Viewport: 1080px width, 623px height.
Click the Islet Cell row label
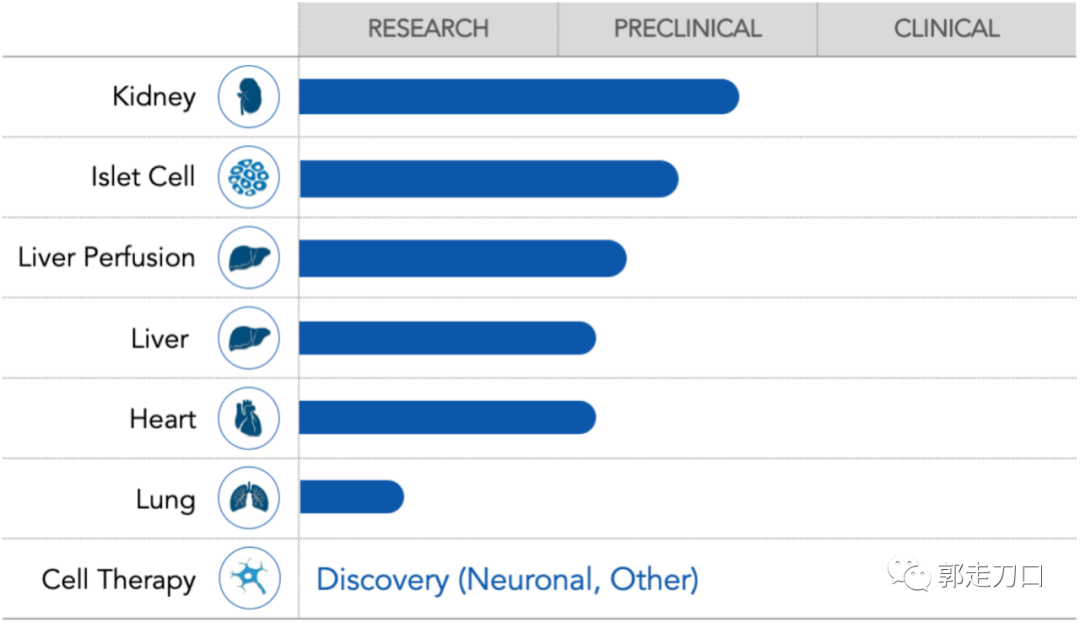coord(143,177)
